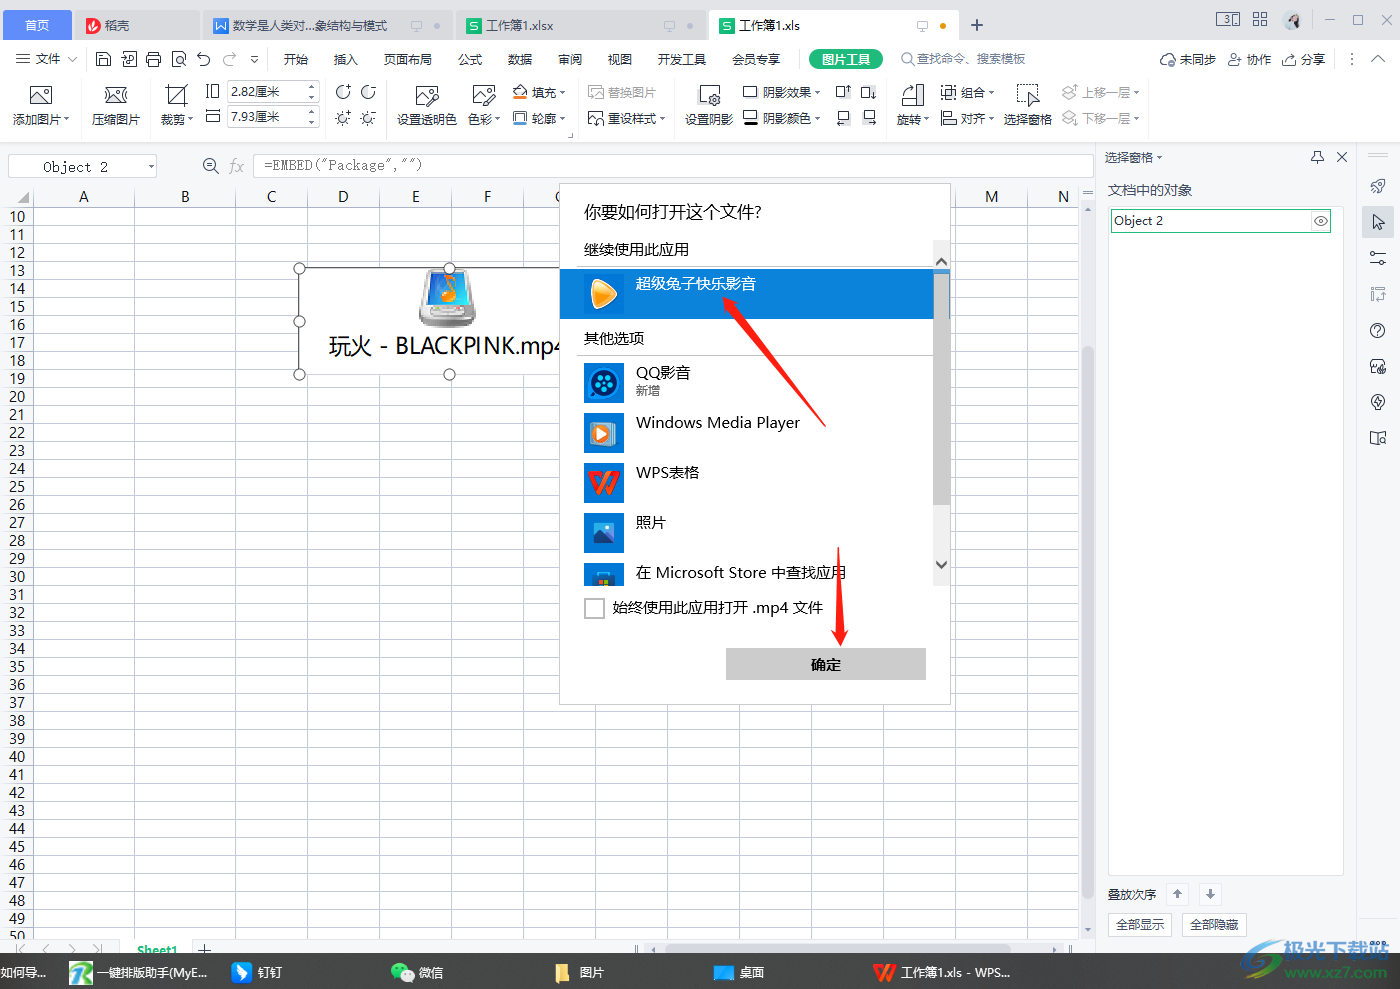Increase contrast with the filled circle plus icon
This screenshot has height=989, width=1400.
[x=343, y=92]
